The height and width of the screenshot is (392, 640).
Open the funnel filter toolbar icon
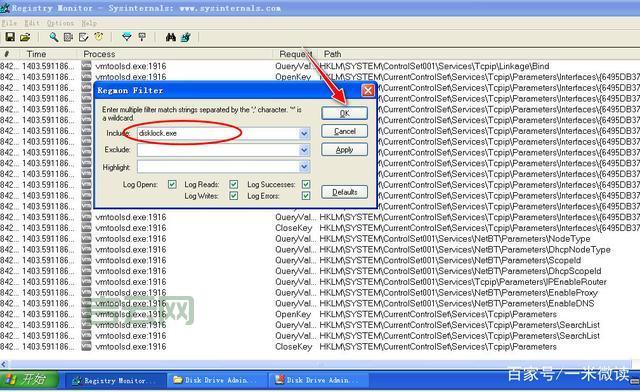click(x=127, y=37)
